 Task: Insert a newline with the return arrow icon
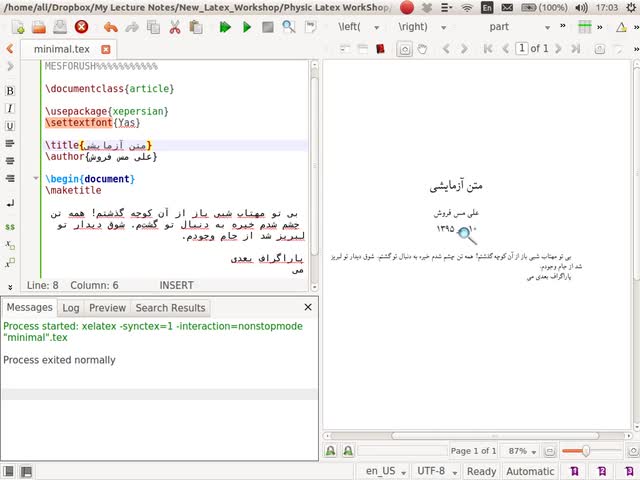[x=10, y=203]
